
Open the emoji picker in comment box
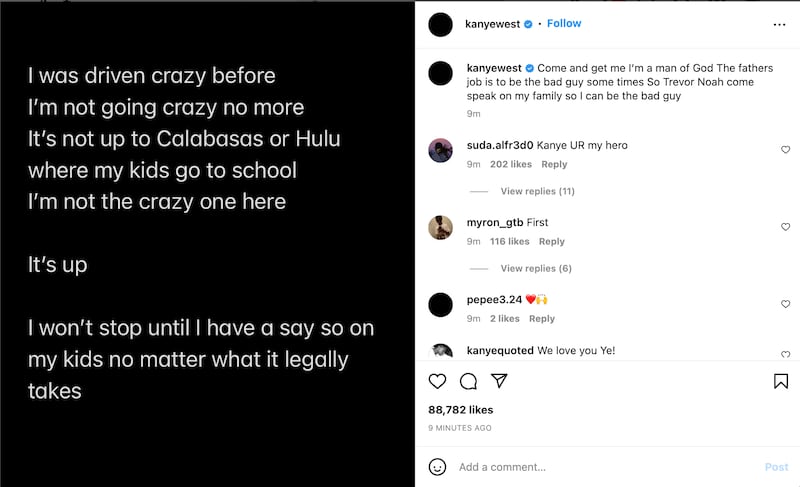pyautogui.click(x=437, y=467)
